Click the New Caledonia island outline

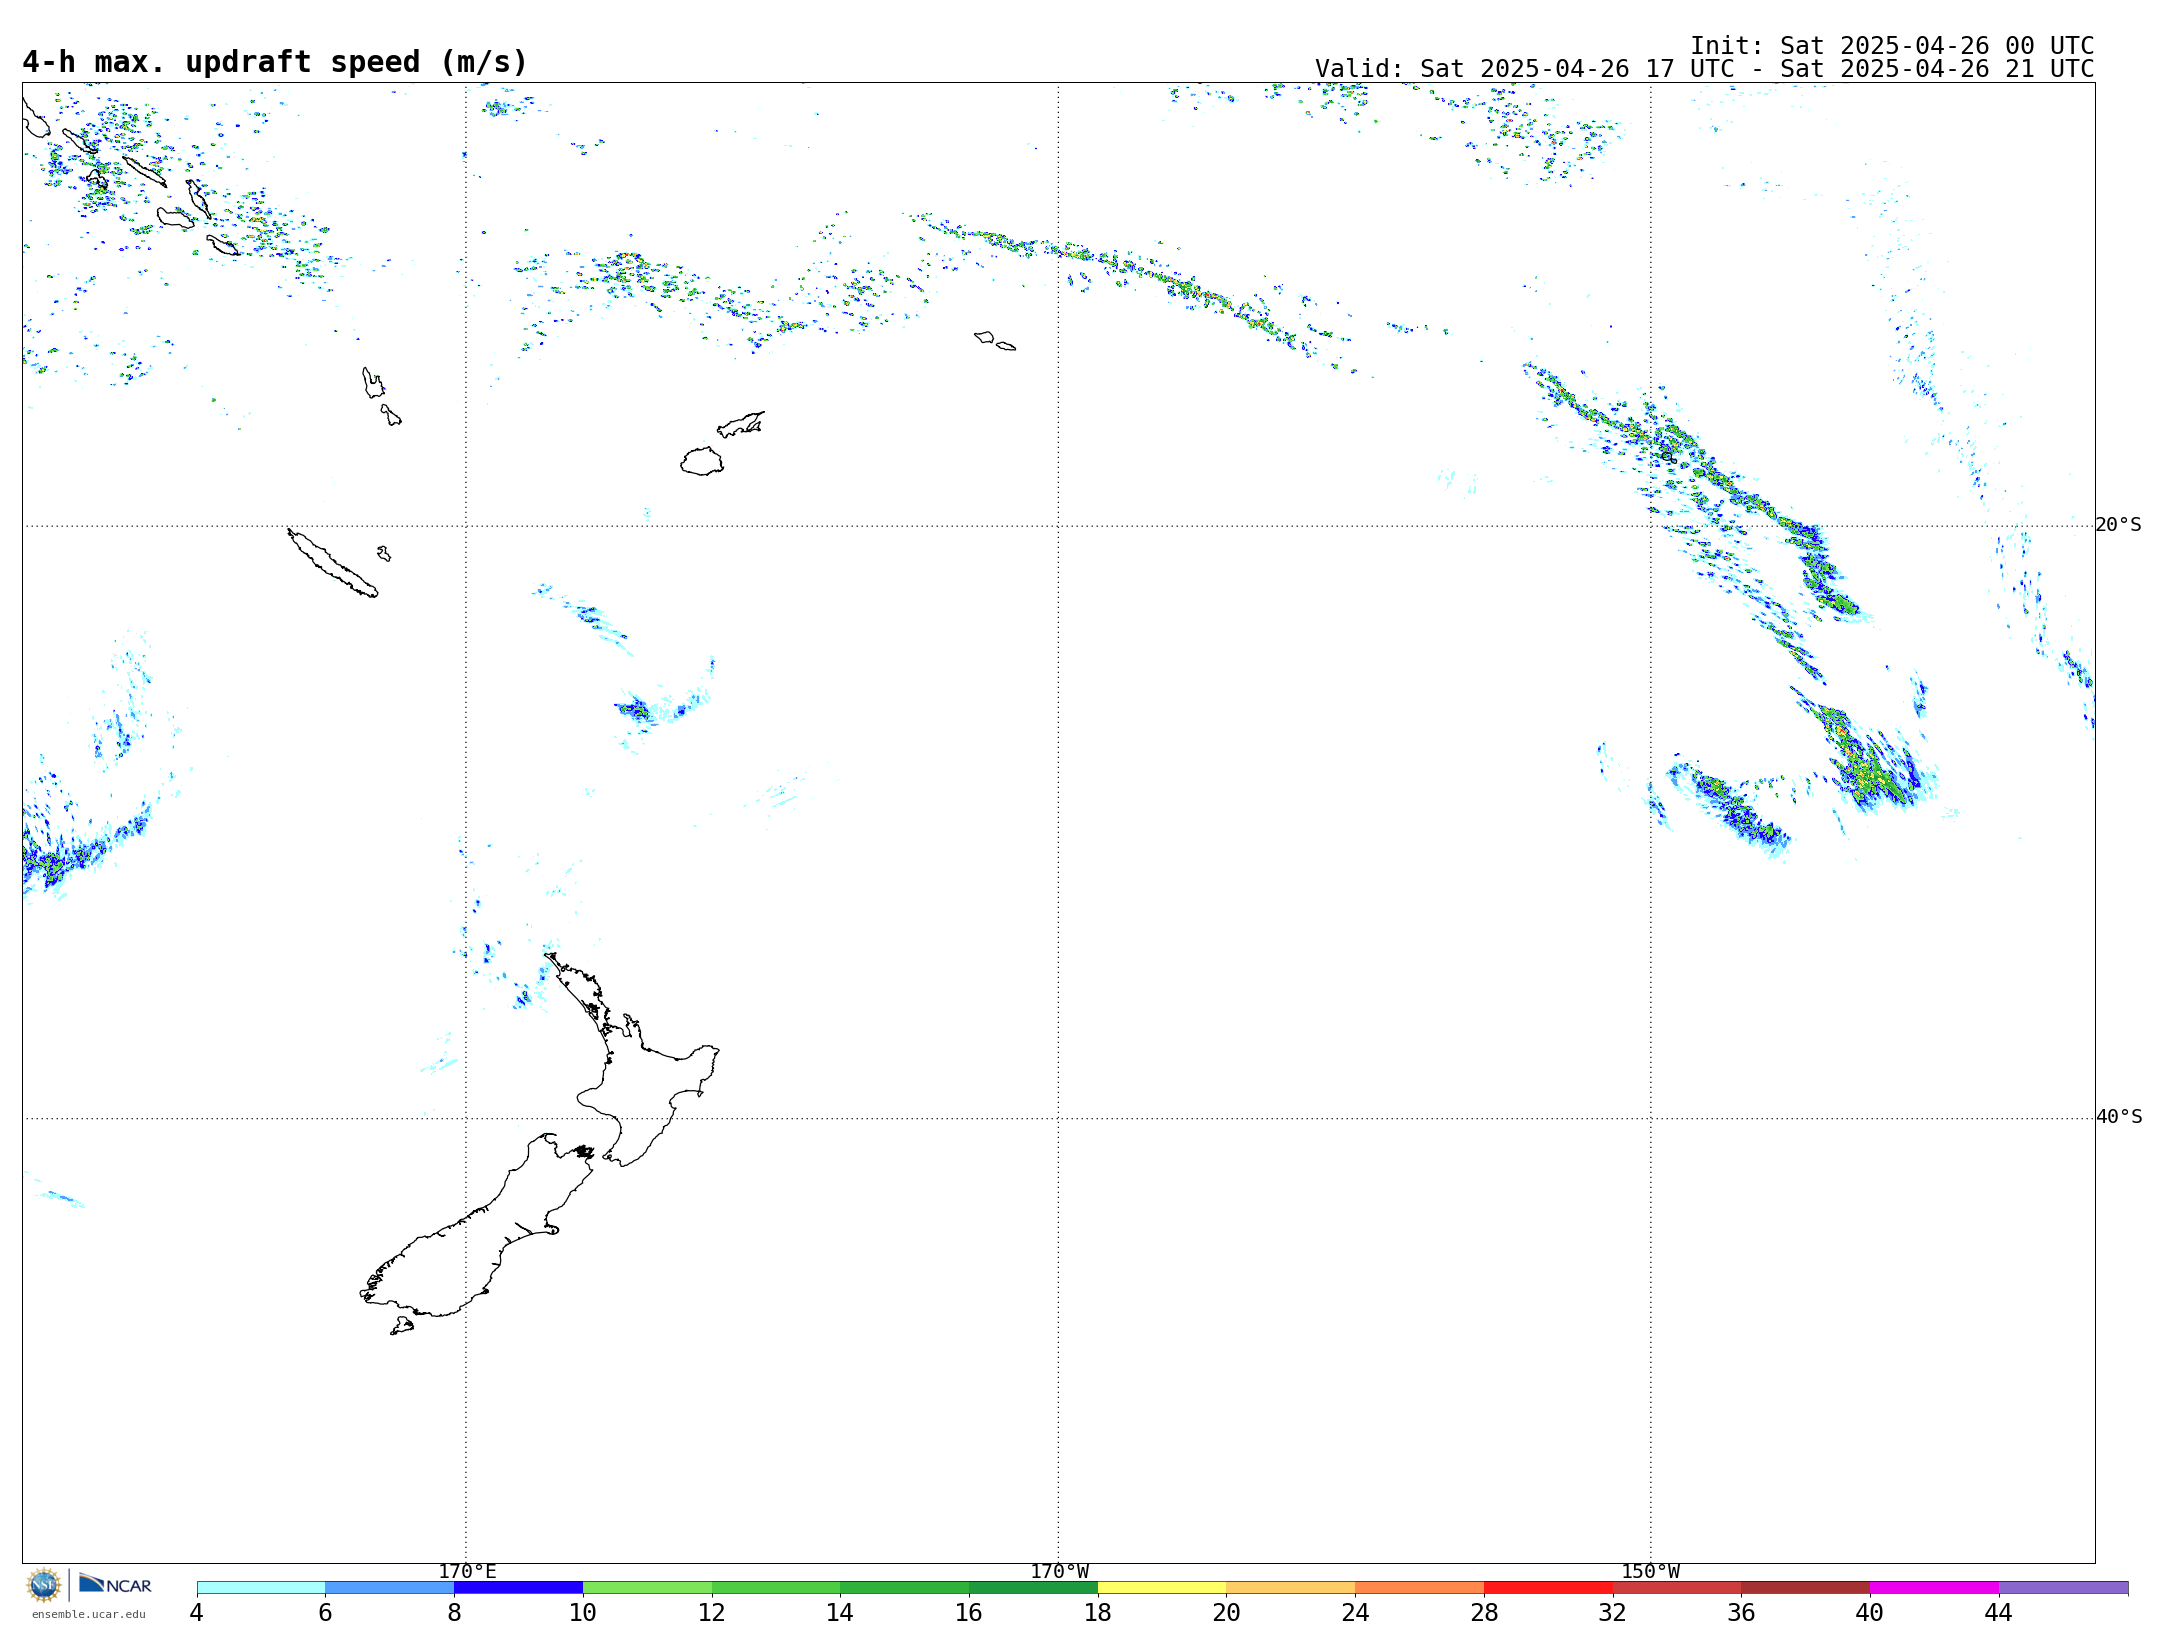(332, 563)
